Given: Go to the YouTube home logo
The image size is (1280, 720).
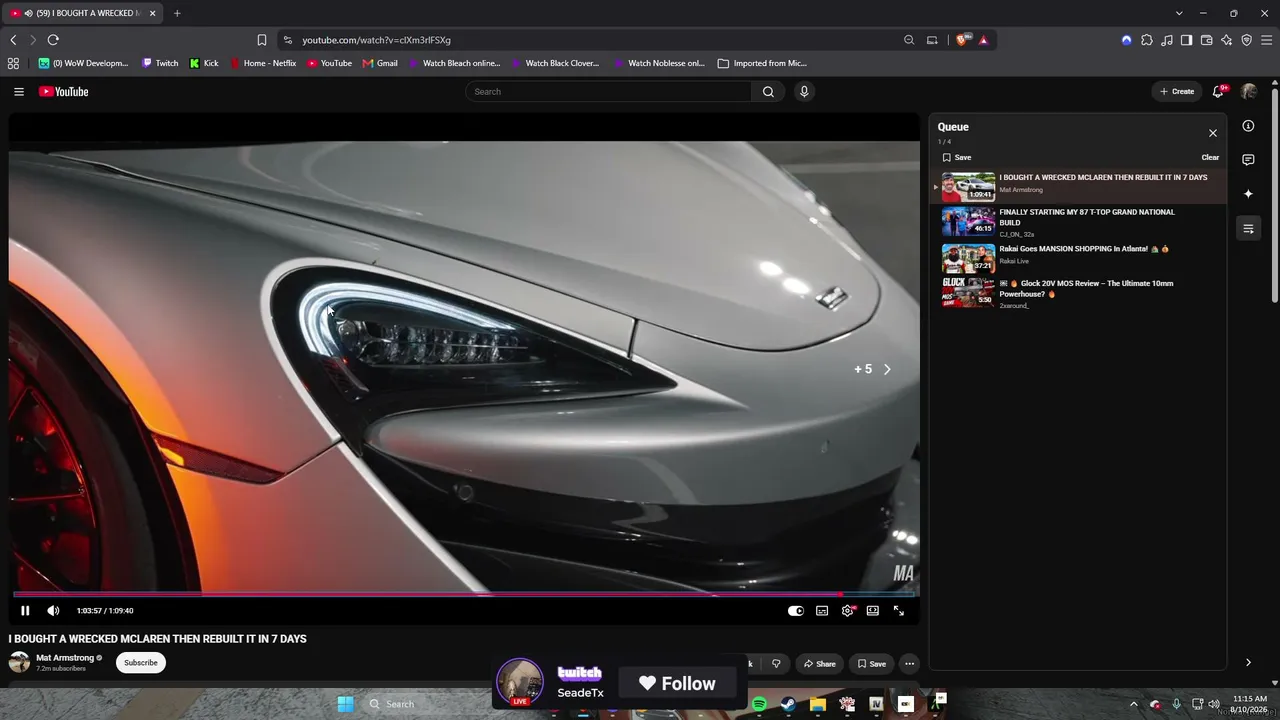Looking at the screenshot, I should pos(64,92).
